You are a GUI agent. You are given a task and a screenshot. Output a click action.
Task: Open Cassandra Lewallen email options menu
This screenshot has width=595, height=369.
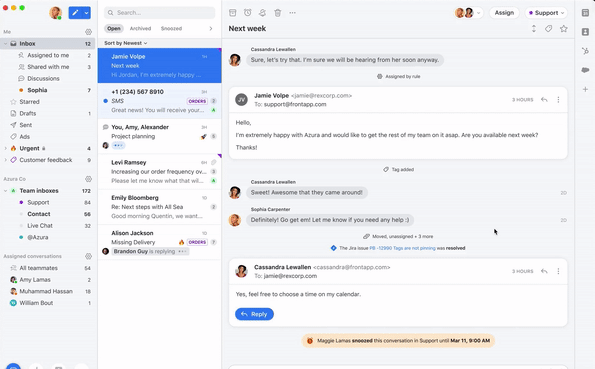coord(558,271)
